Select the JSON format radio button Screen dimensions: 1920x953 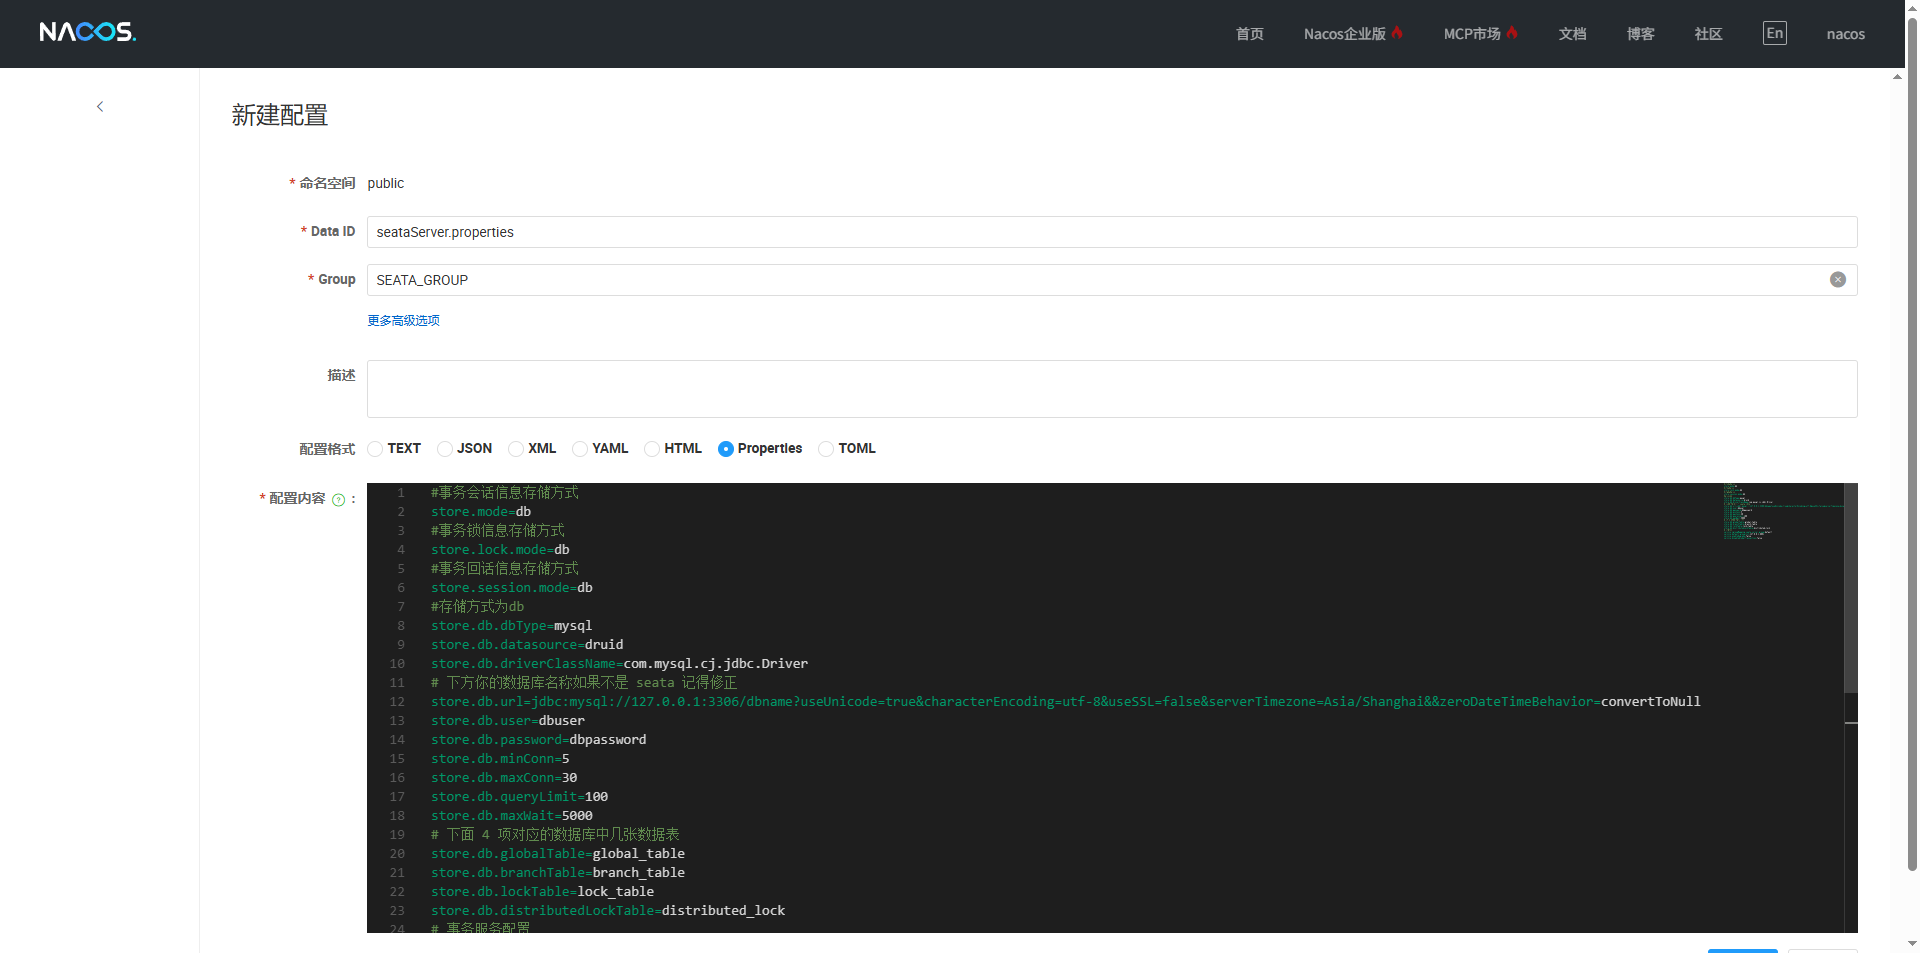click(x=446, y=449)
